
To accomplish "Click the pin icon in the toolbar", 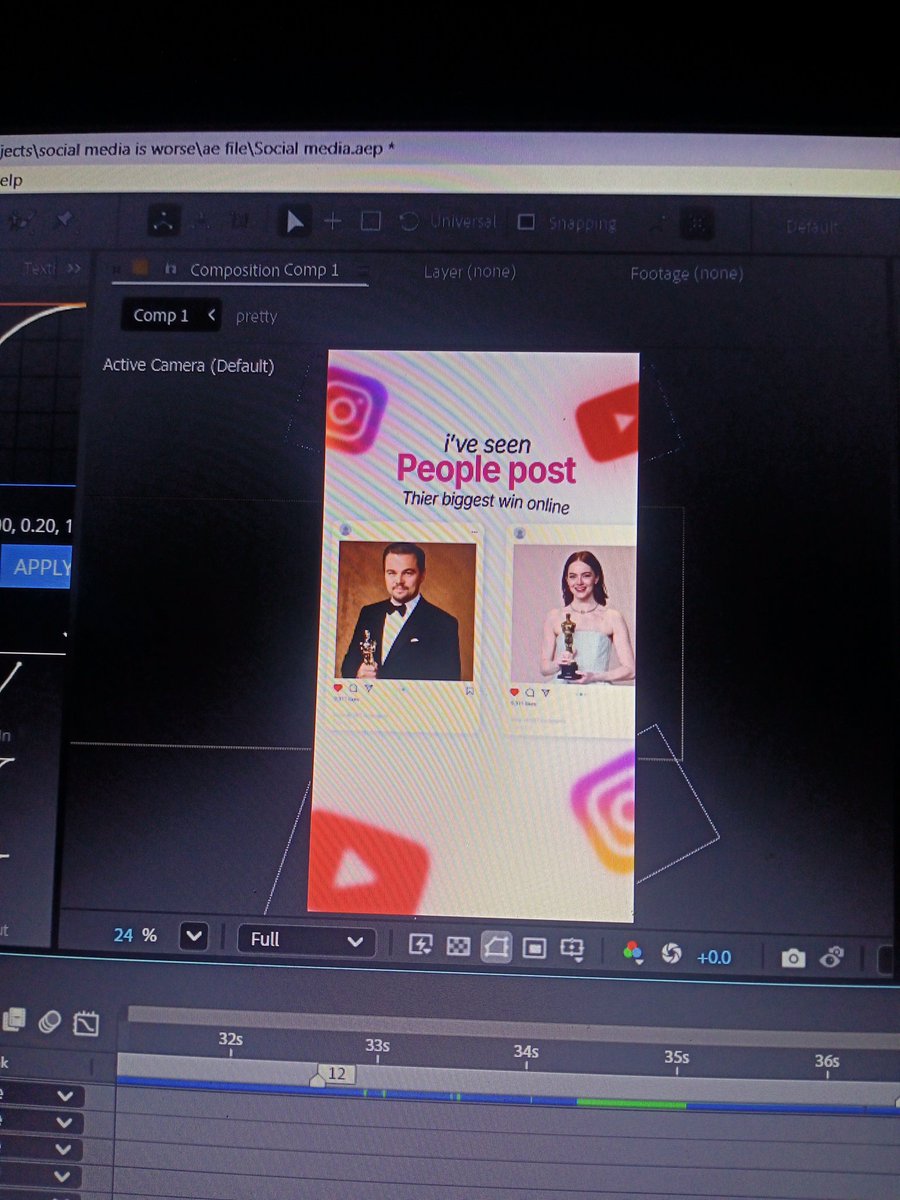I will point(62,221).
